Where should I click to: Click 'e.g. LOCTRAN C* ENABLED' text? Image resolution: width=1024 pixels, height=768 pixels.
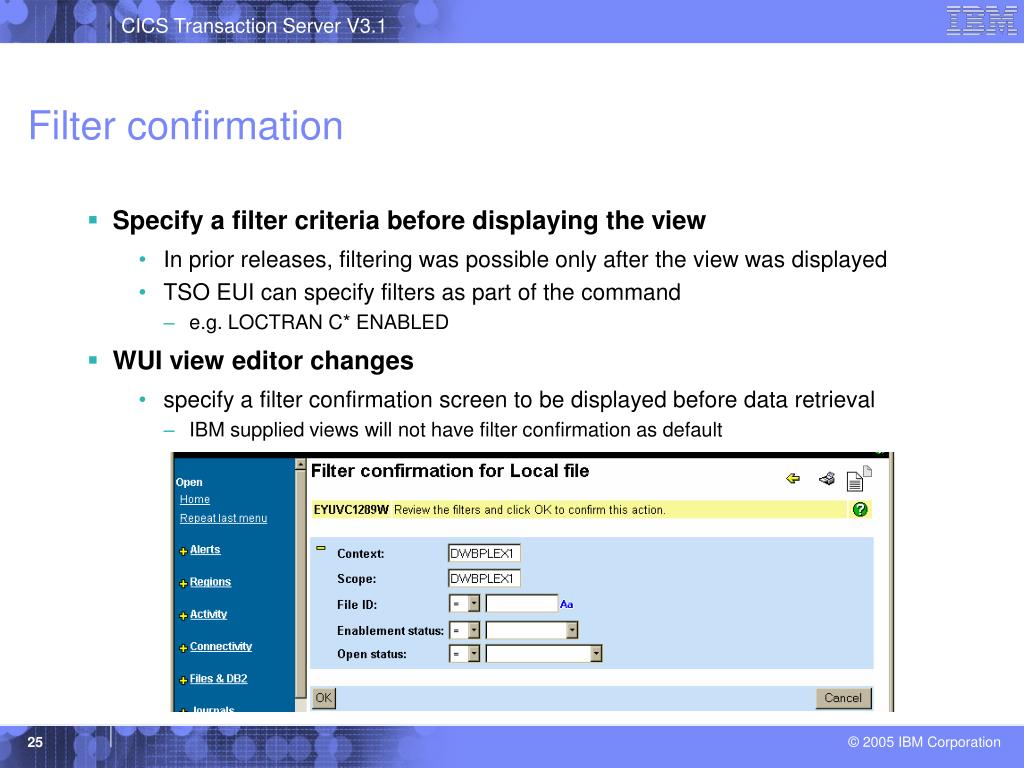319,322
